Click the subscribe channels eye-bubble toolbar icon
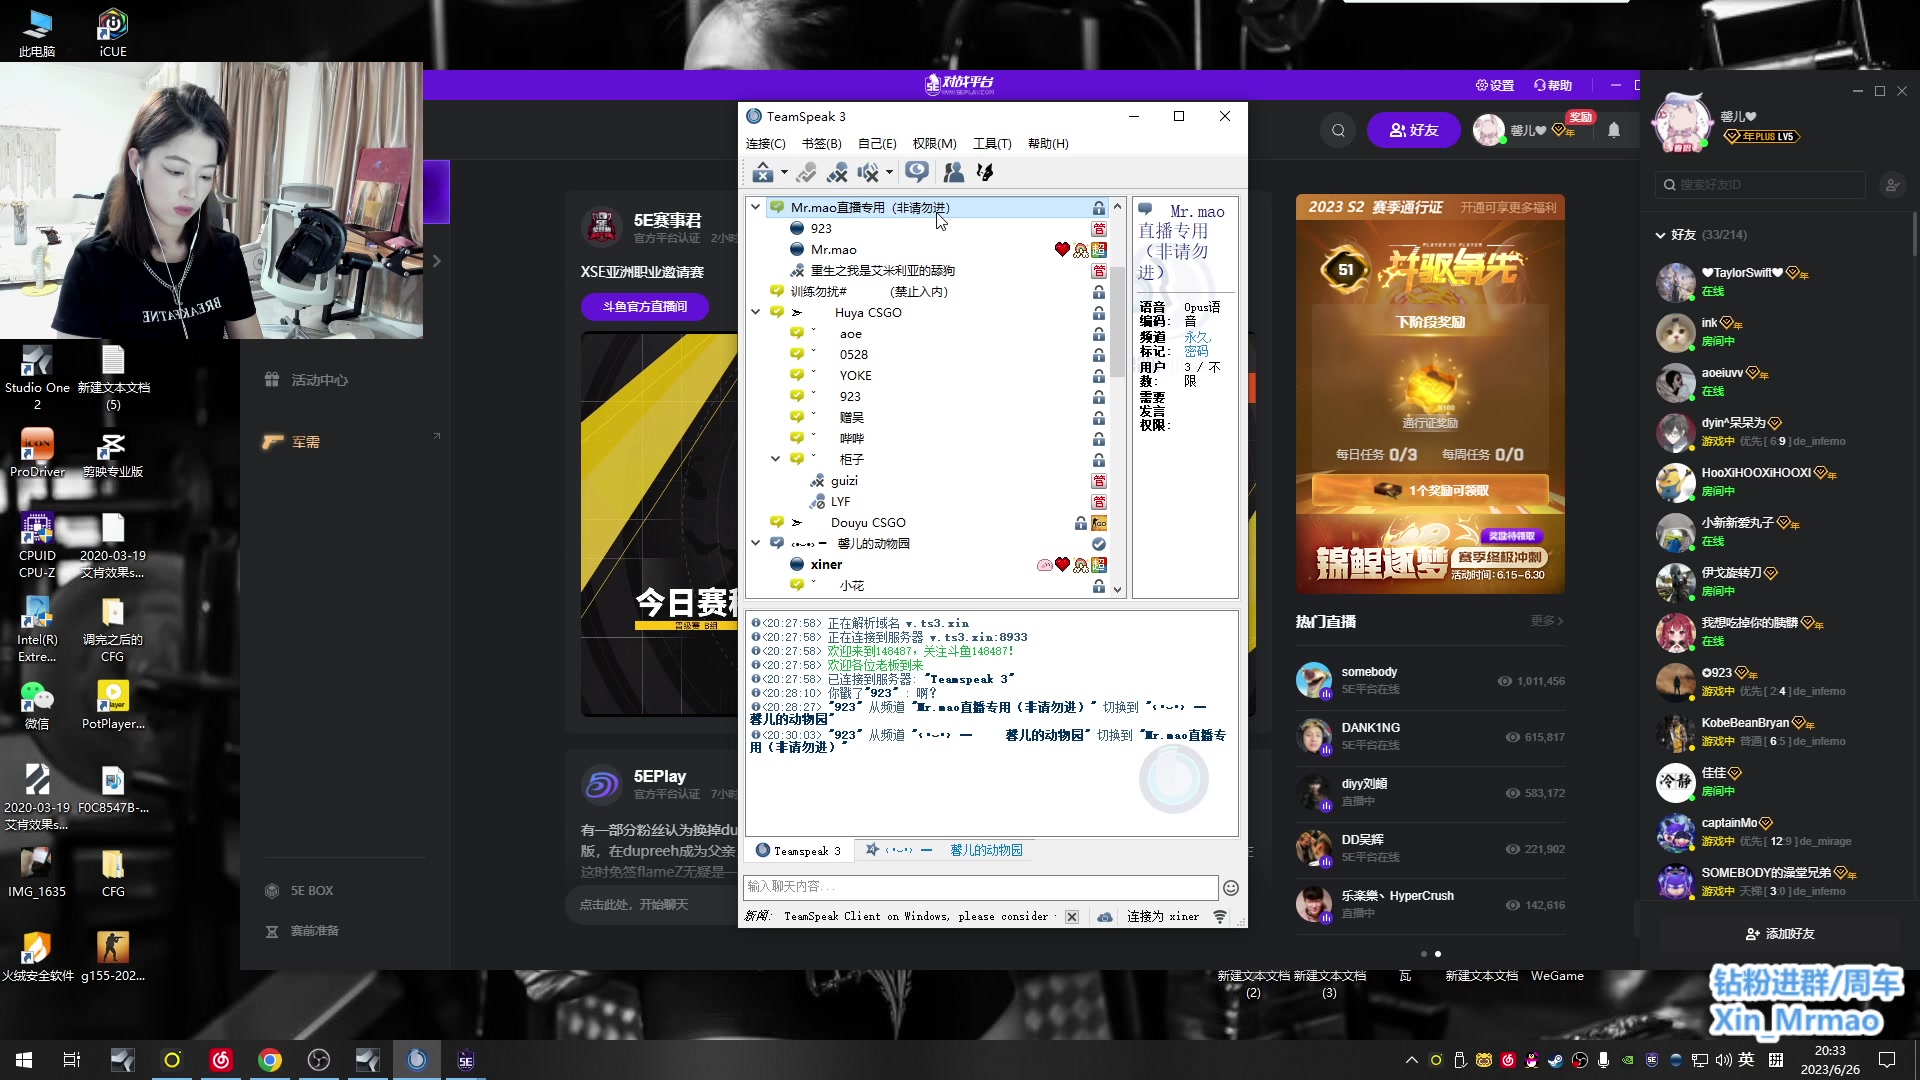This screenshot has height=1080, width=1920. [x=916, y=172]
